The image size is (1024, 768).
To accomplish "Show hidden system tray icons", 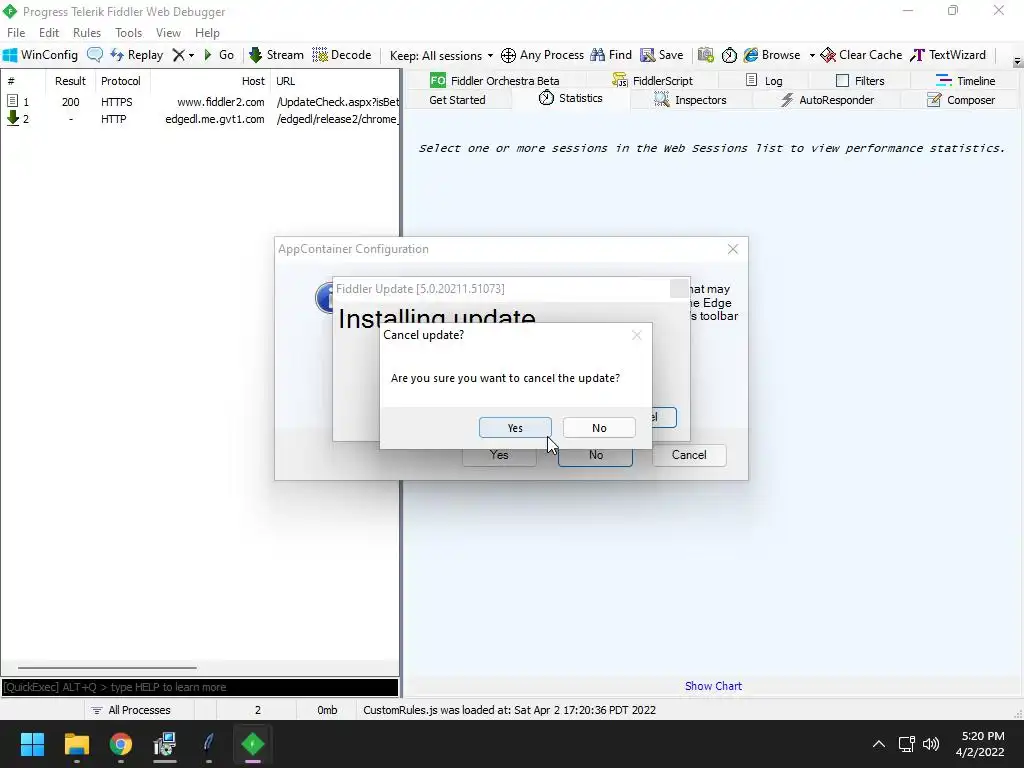I will coord(879,744).
